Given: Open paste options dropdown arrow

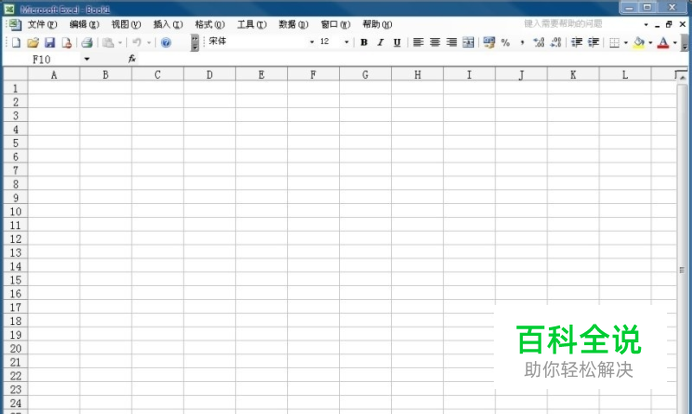Looking at the screenshot, I should point(120,42).
